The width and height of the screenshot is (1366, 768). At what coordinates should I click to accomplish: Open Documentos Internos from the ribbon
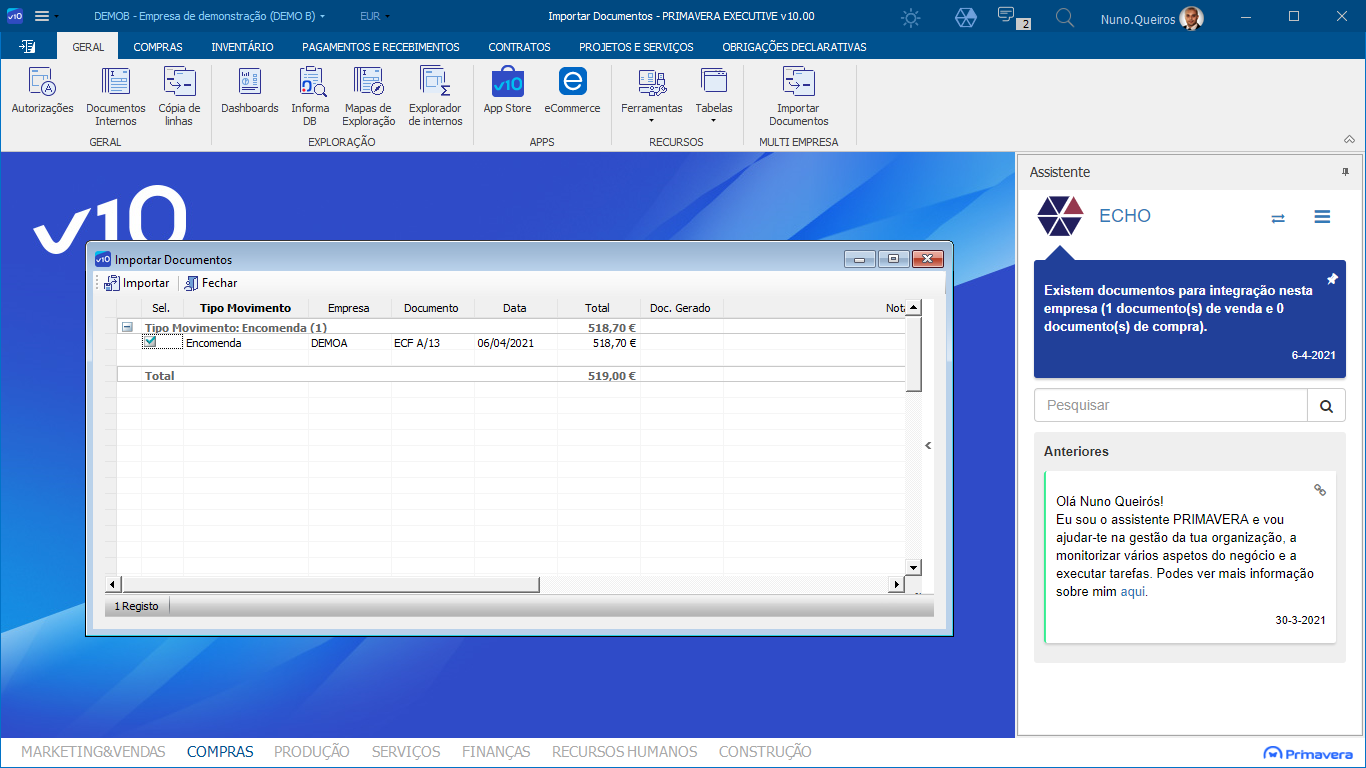[x=116, y=97]
